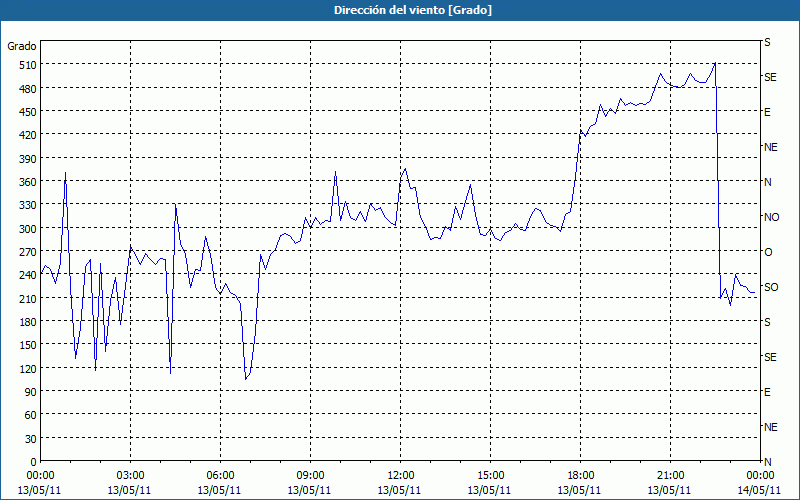Click the 13/05/11 date under 12:00
The height and width of the screenshot is (500, 800).
[x=399, y=490]
